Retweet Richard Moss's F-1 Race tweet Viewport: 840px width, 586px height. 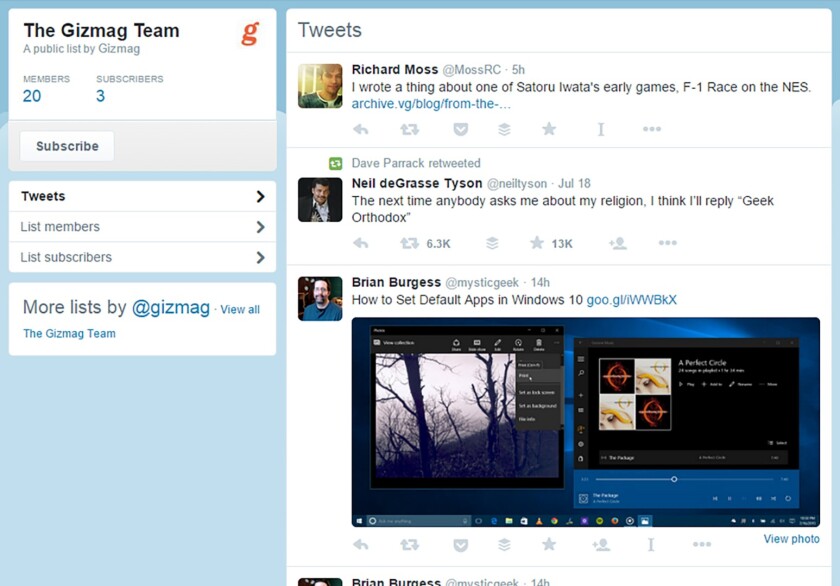tap(410, 129)
